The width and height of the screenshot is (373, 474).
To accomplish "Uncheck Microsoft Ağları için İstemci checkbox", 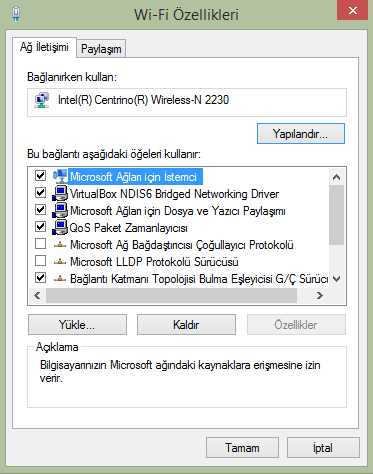I will (x=41, y=176).
